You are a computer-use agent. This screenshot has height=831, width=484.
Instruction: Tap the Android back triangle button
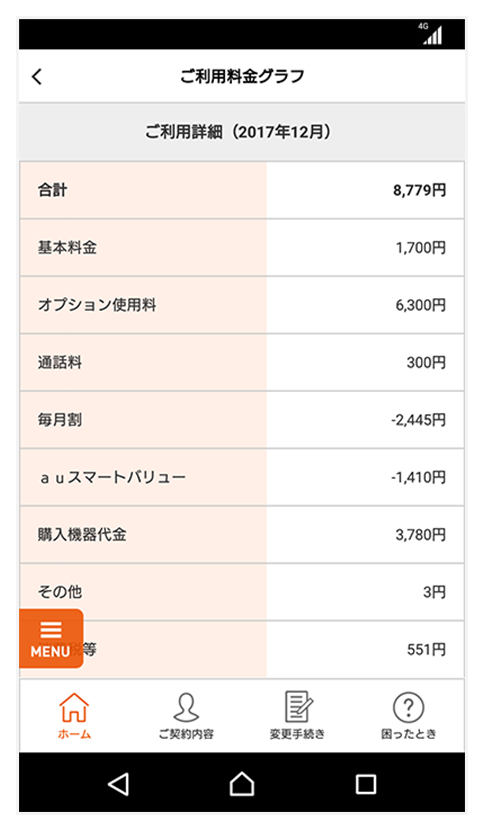[x=118, y=784]
